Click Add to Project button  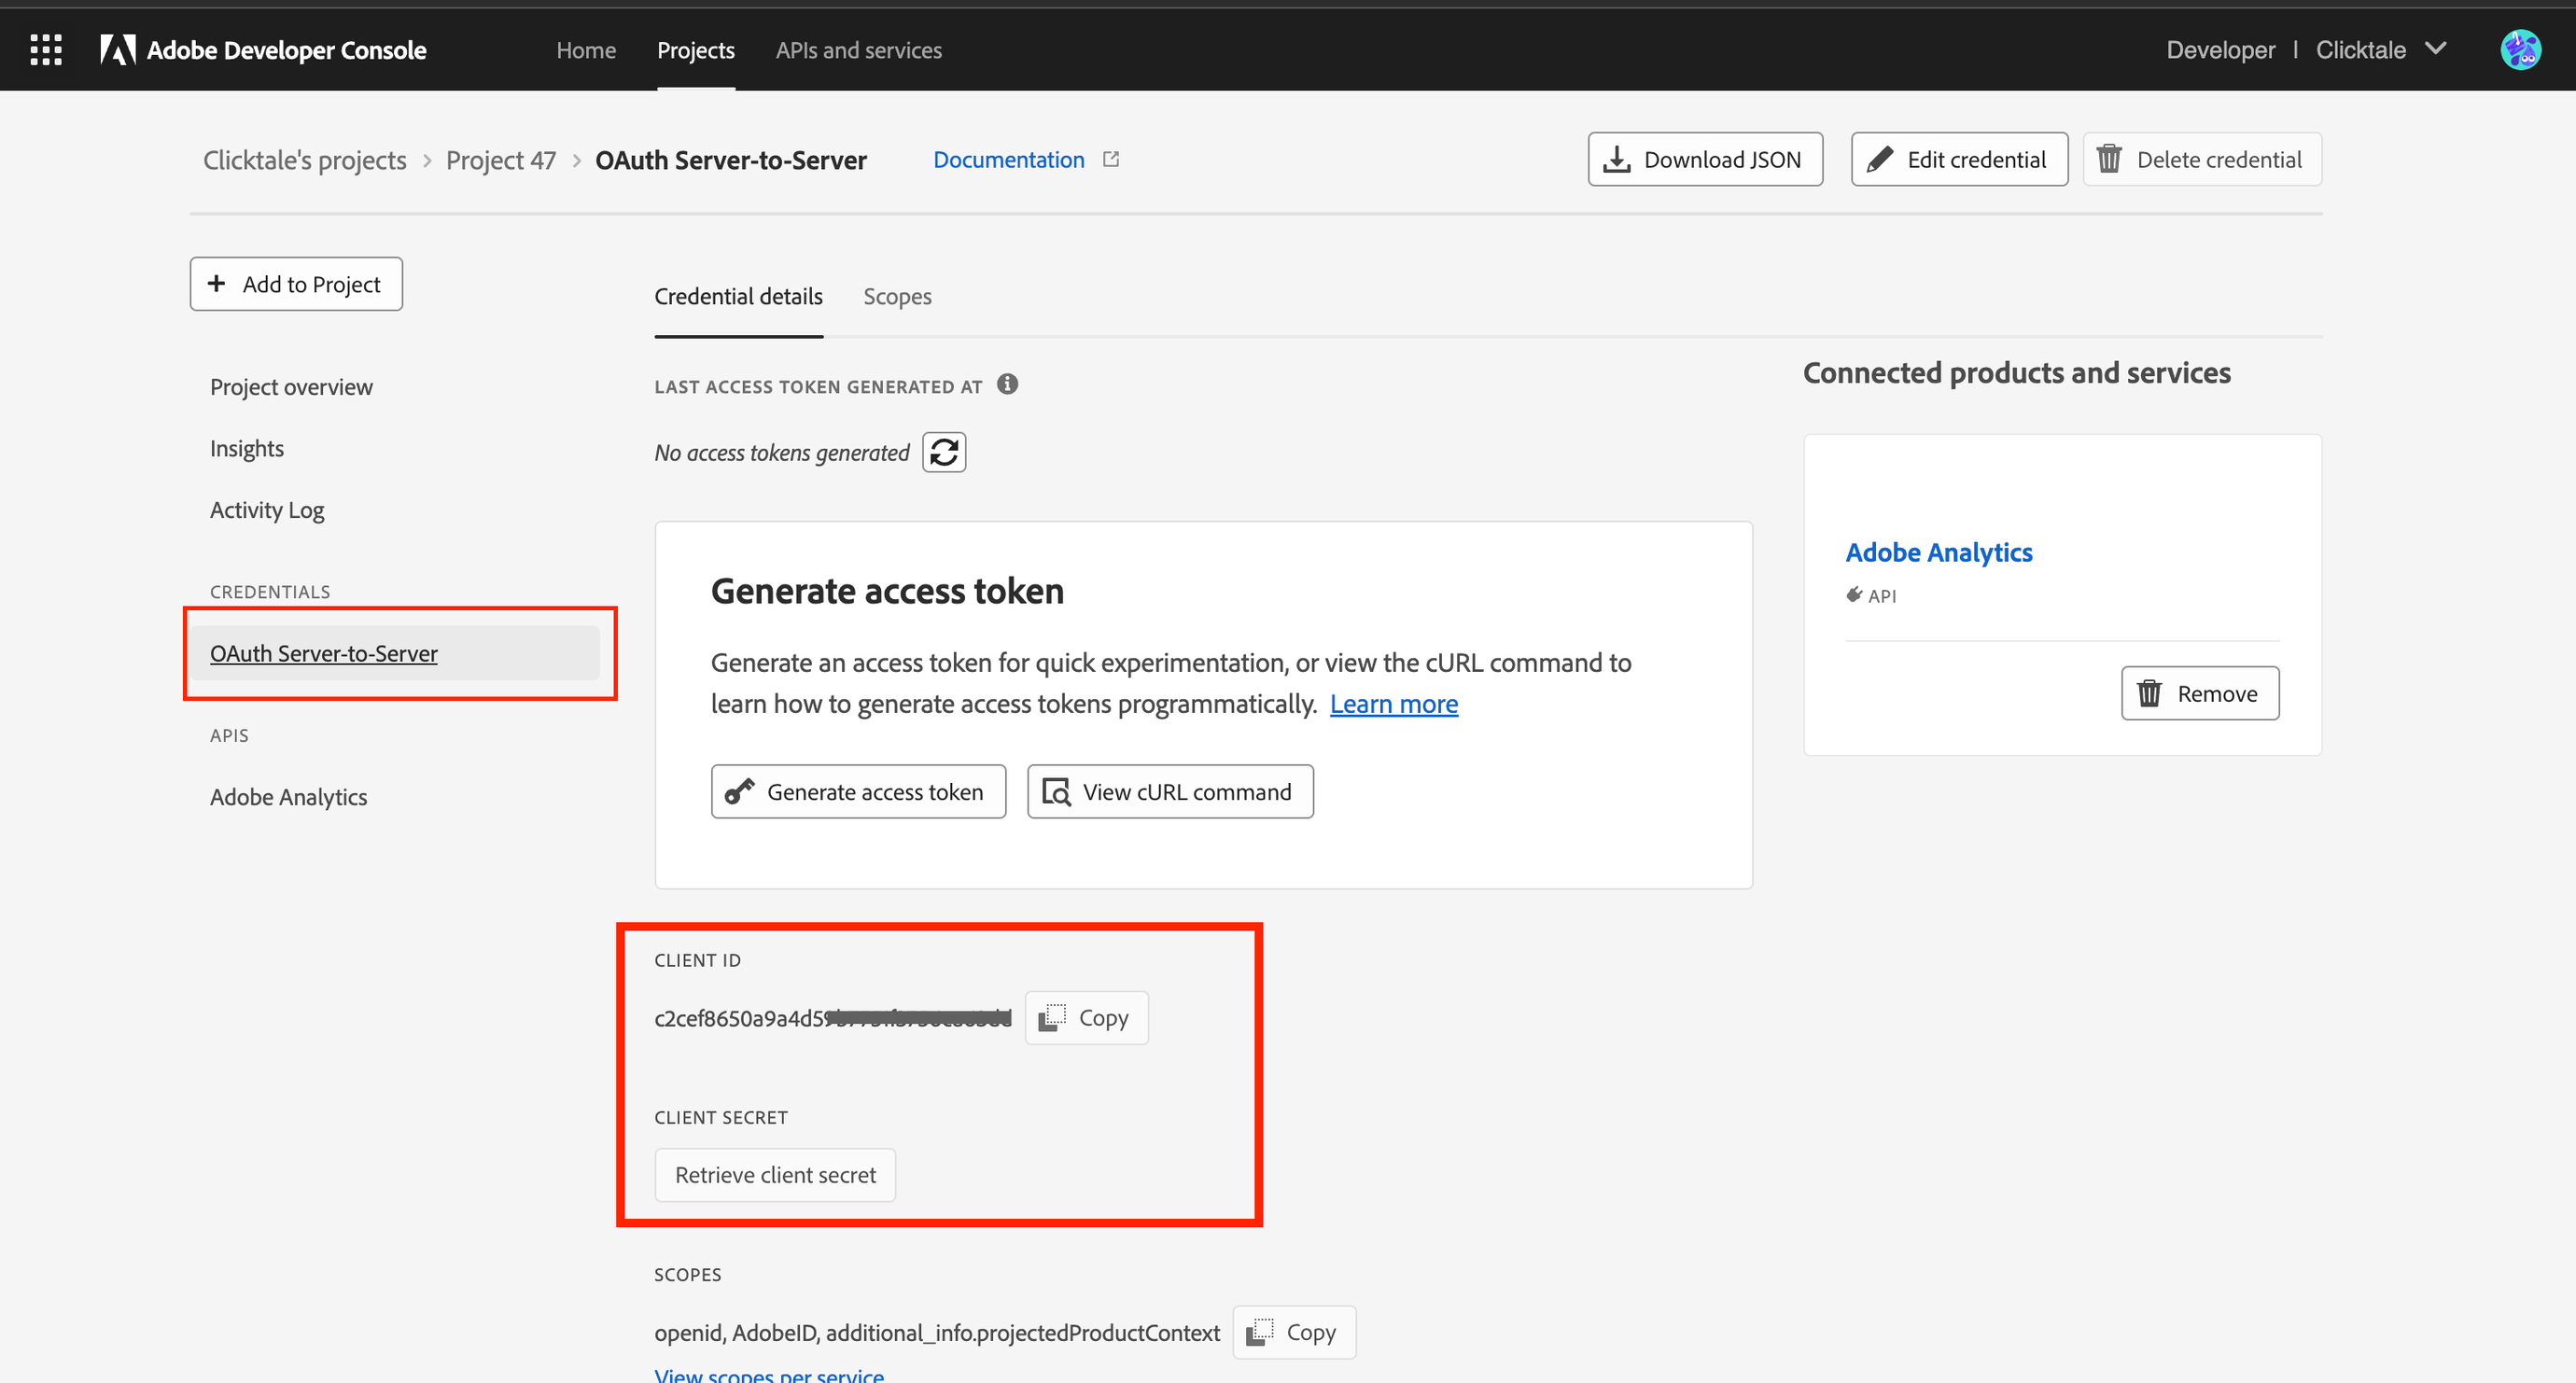pyautogui.click(x=296, y=284)
